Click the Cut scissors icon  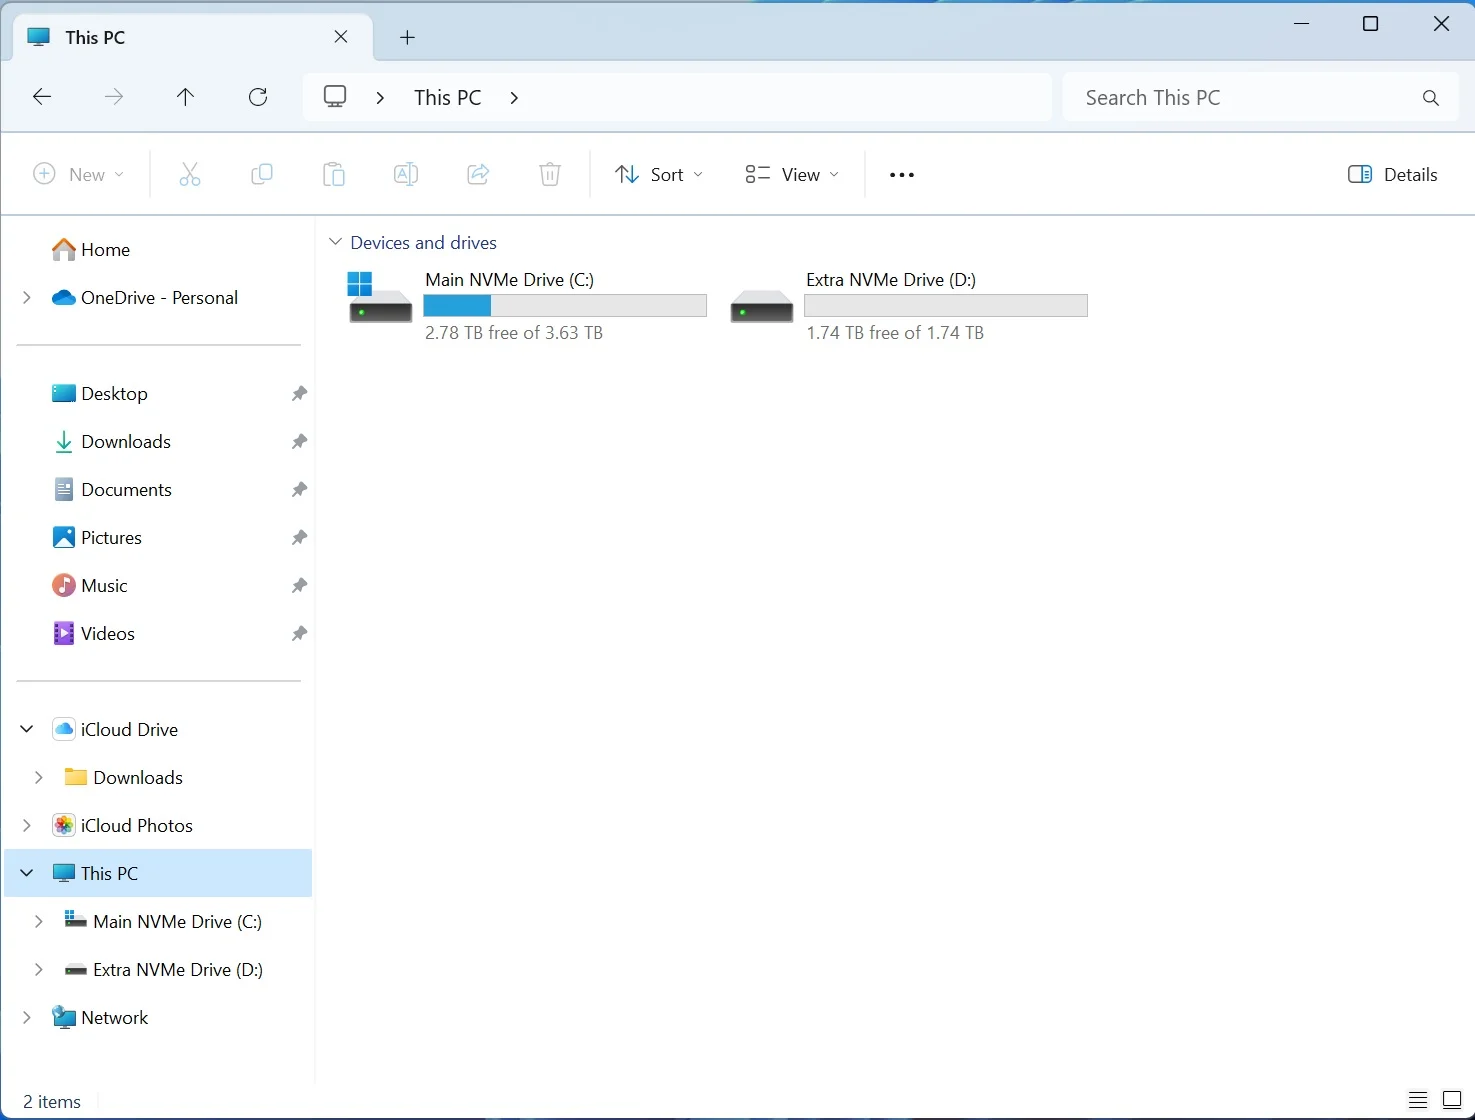(x=190, y=175)
